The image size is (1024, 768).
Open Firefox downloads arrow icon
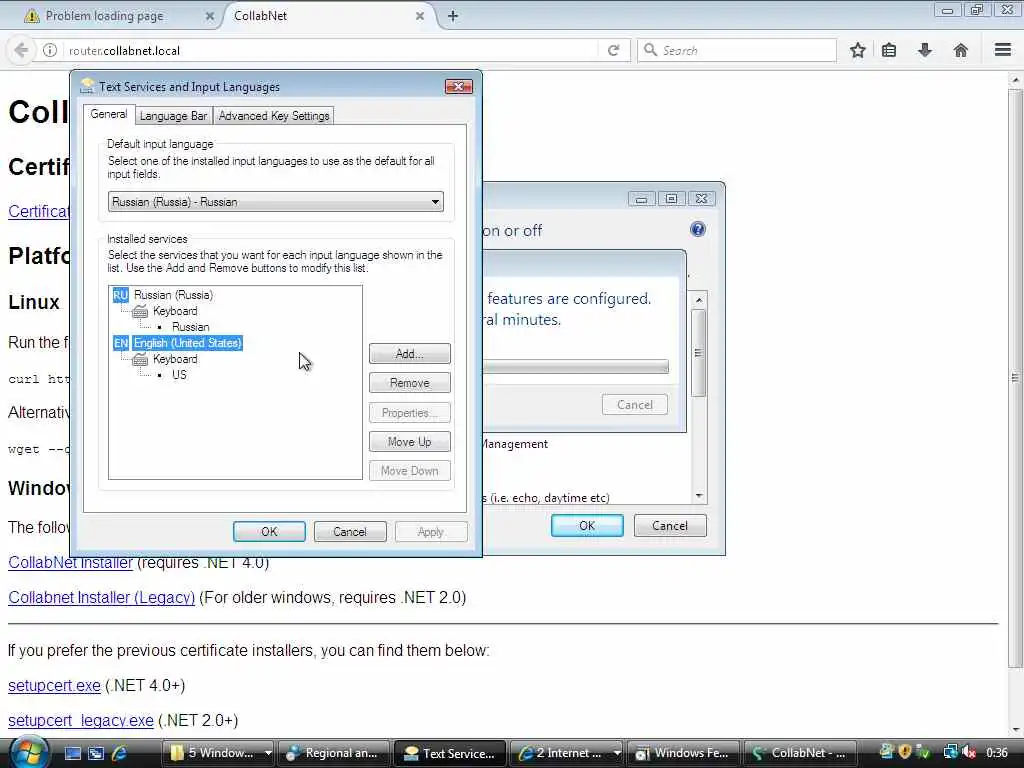pos(925,50)
